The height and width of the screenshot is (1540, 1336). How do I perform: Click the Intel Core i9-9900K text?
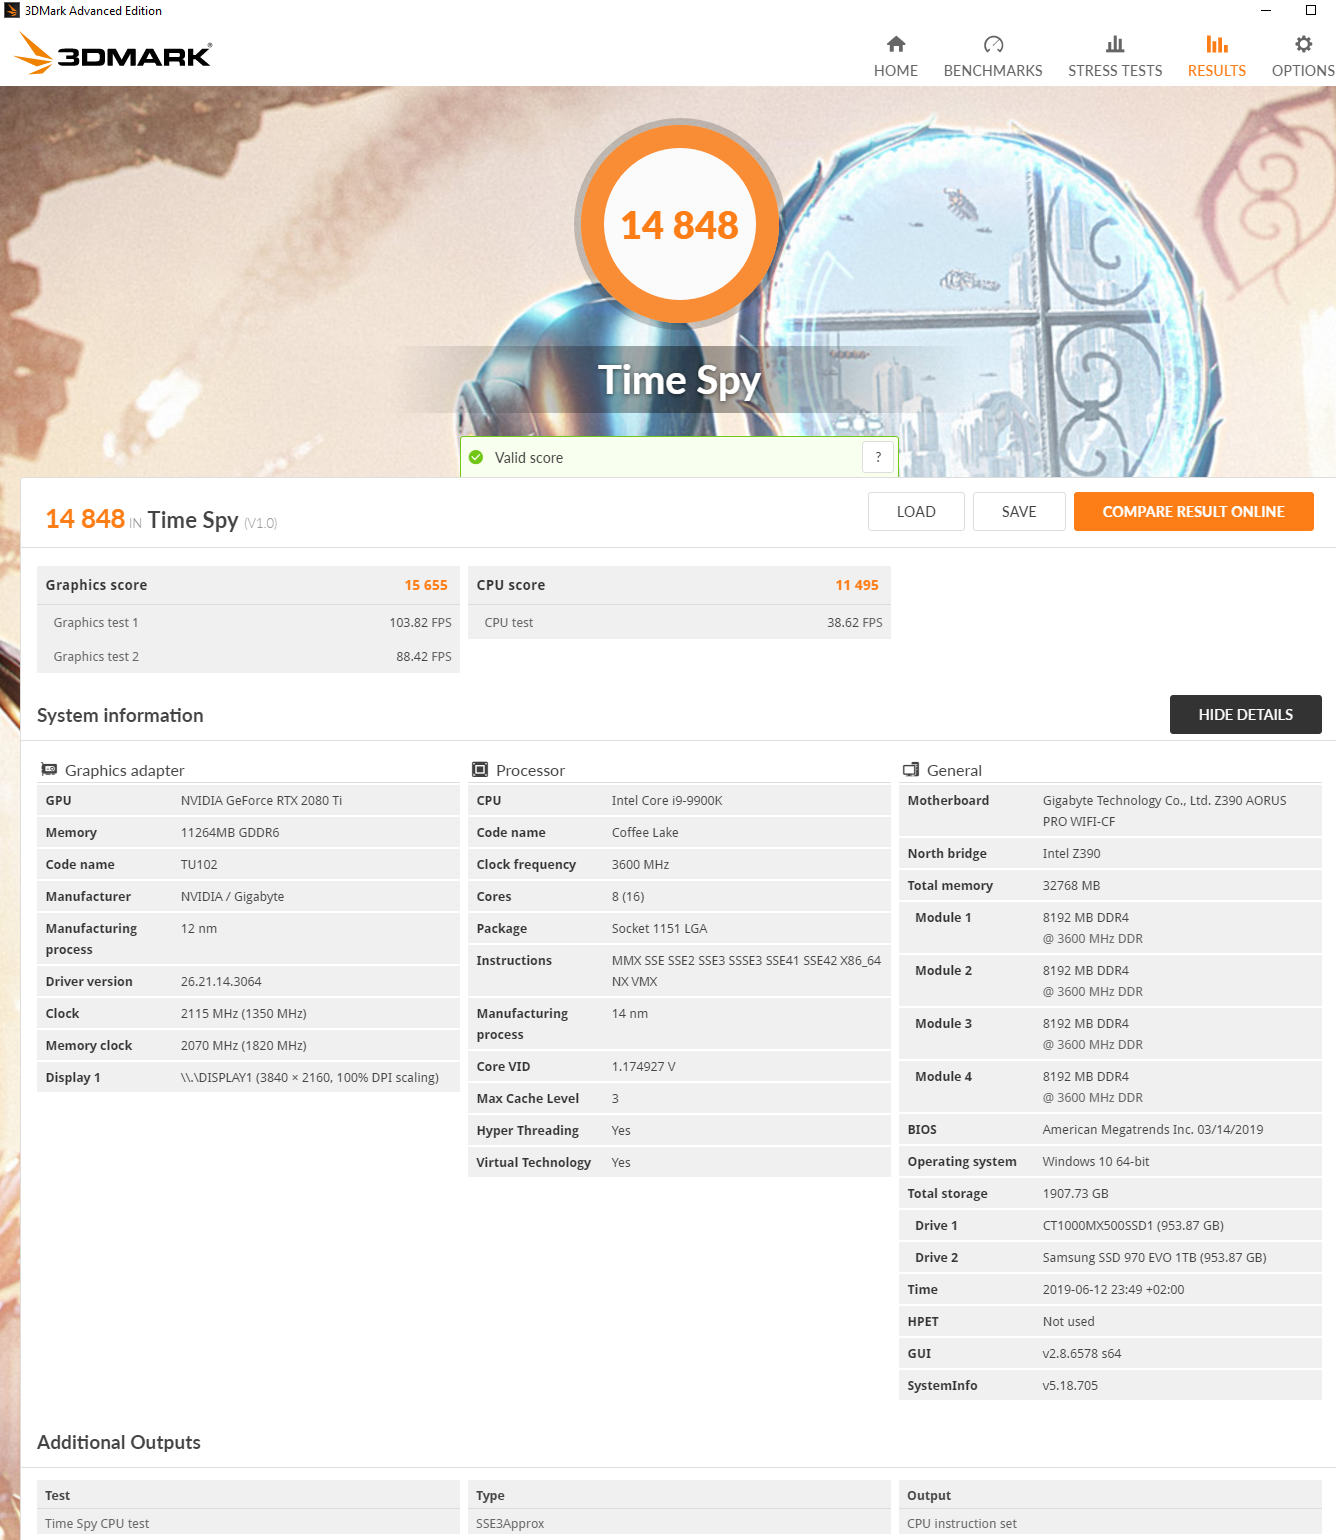tap(667, 800)
